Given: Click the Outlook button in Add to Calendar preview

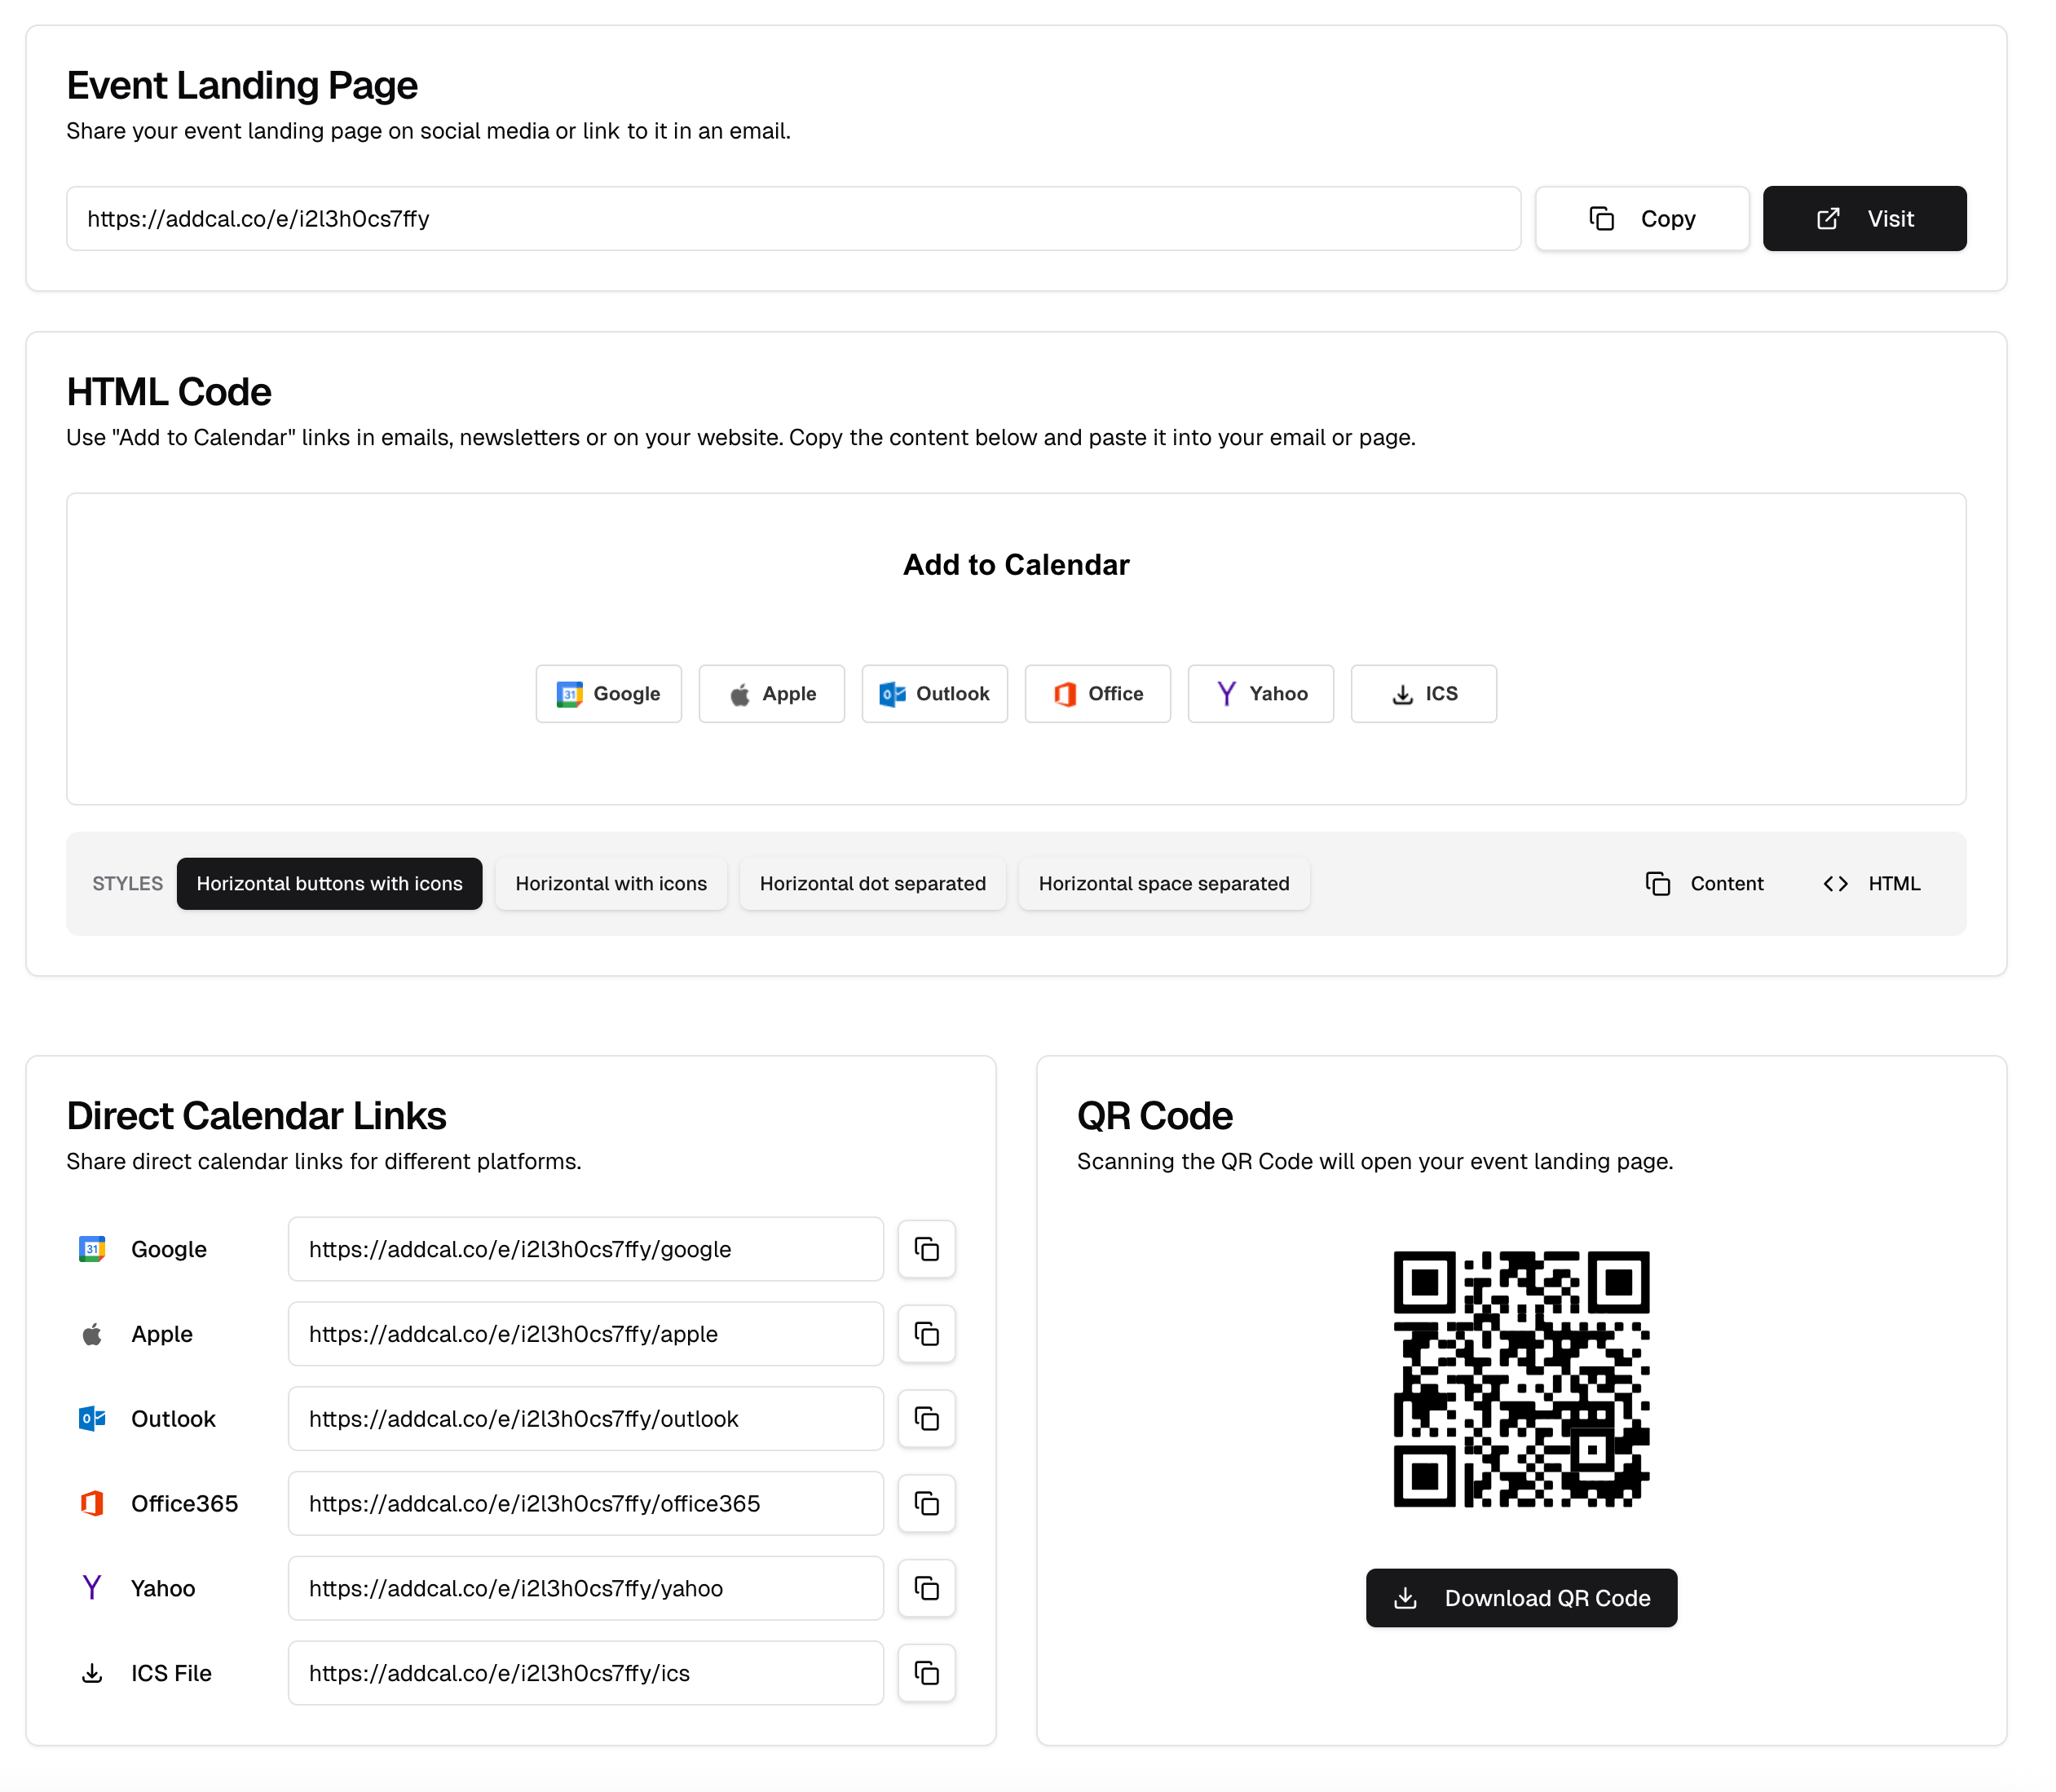Looking at the screenshot, I should 934,693.
